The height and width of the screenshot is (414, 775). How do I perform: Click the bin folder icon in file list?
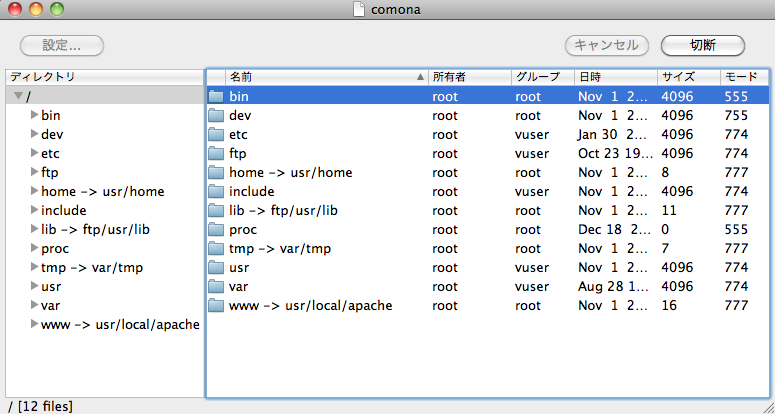pos(216,97)
